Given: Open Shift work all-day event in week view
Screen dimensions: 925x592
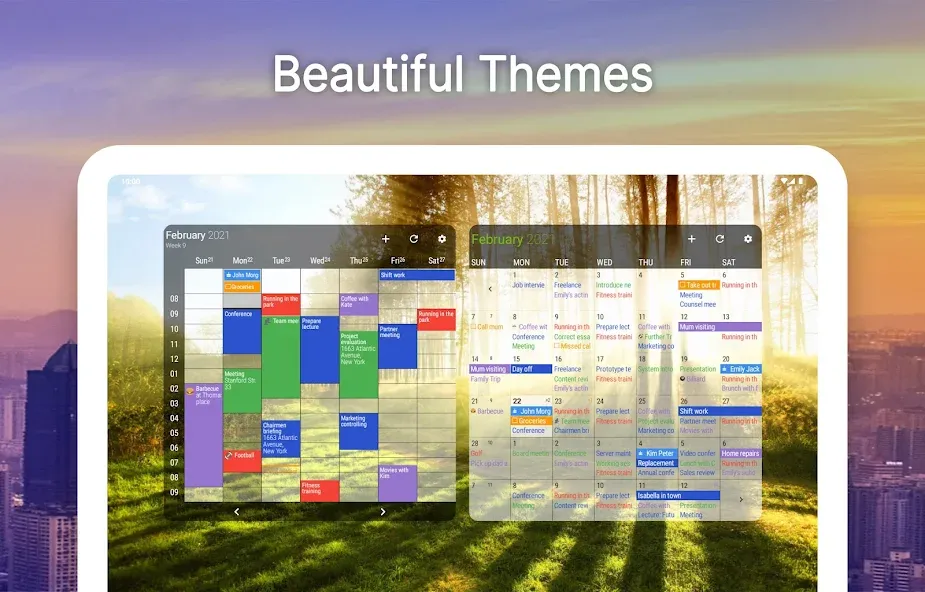Looking at the screenshot, I should pos(416,275).
